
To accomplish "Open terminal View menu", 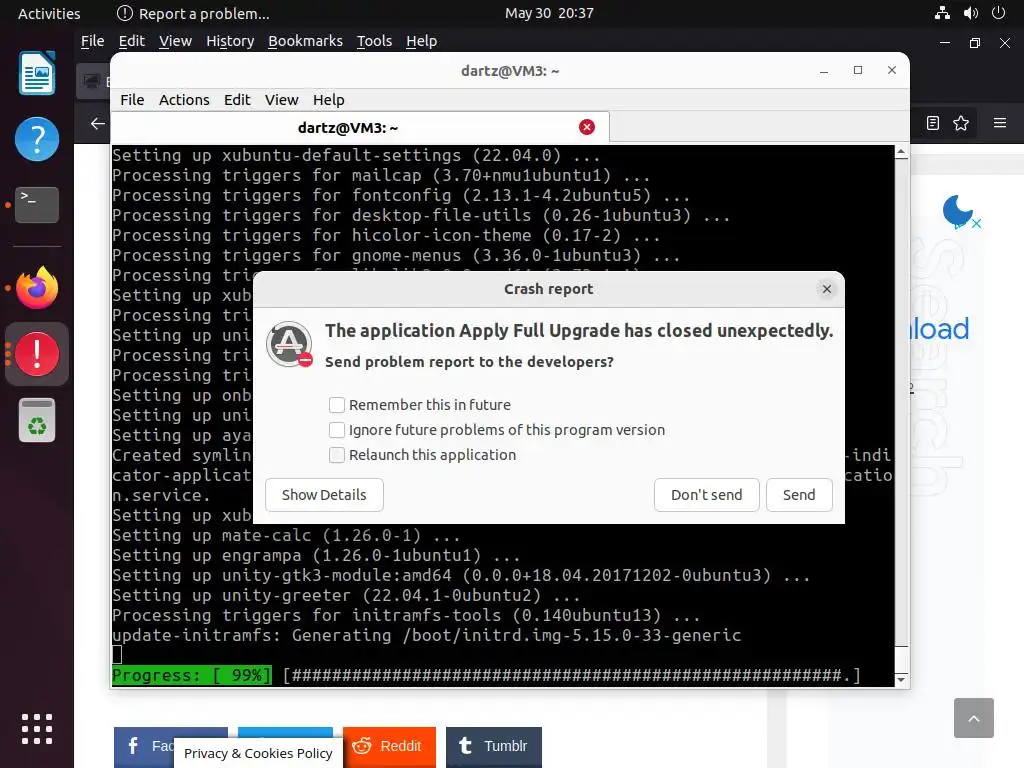I will click(281, 100).
